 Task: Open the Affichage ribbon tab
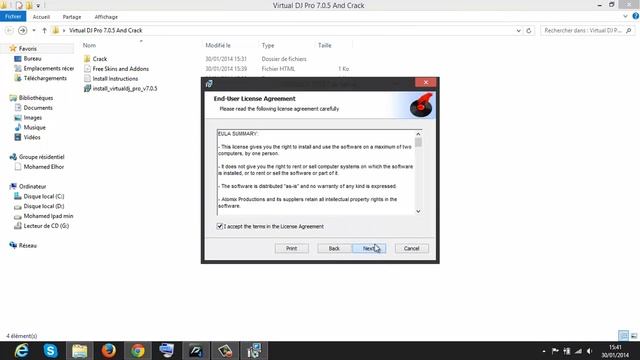[106, 17]
